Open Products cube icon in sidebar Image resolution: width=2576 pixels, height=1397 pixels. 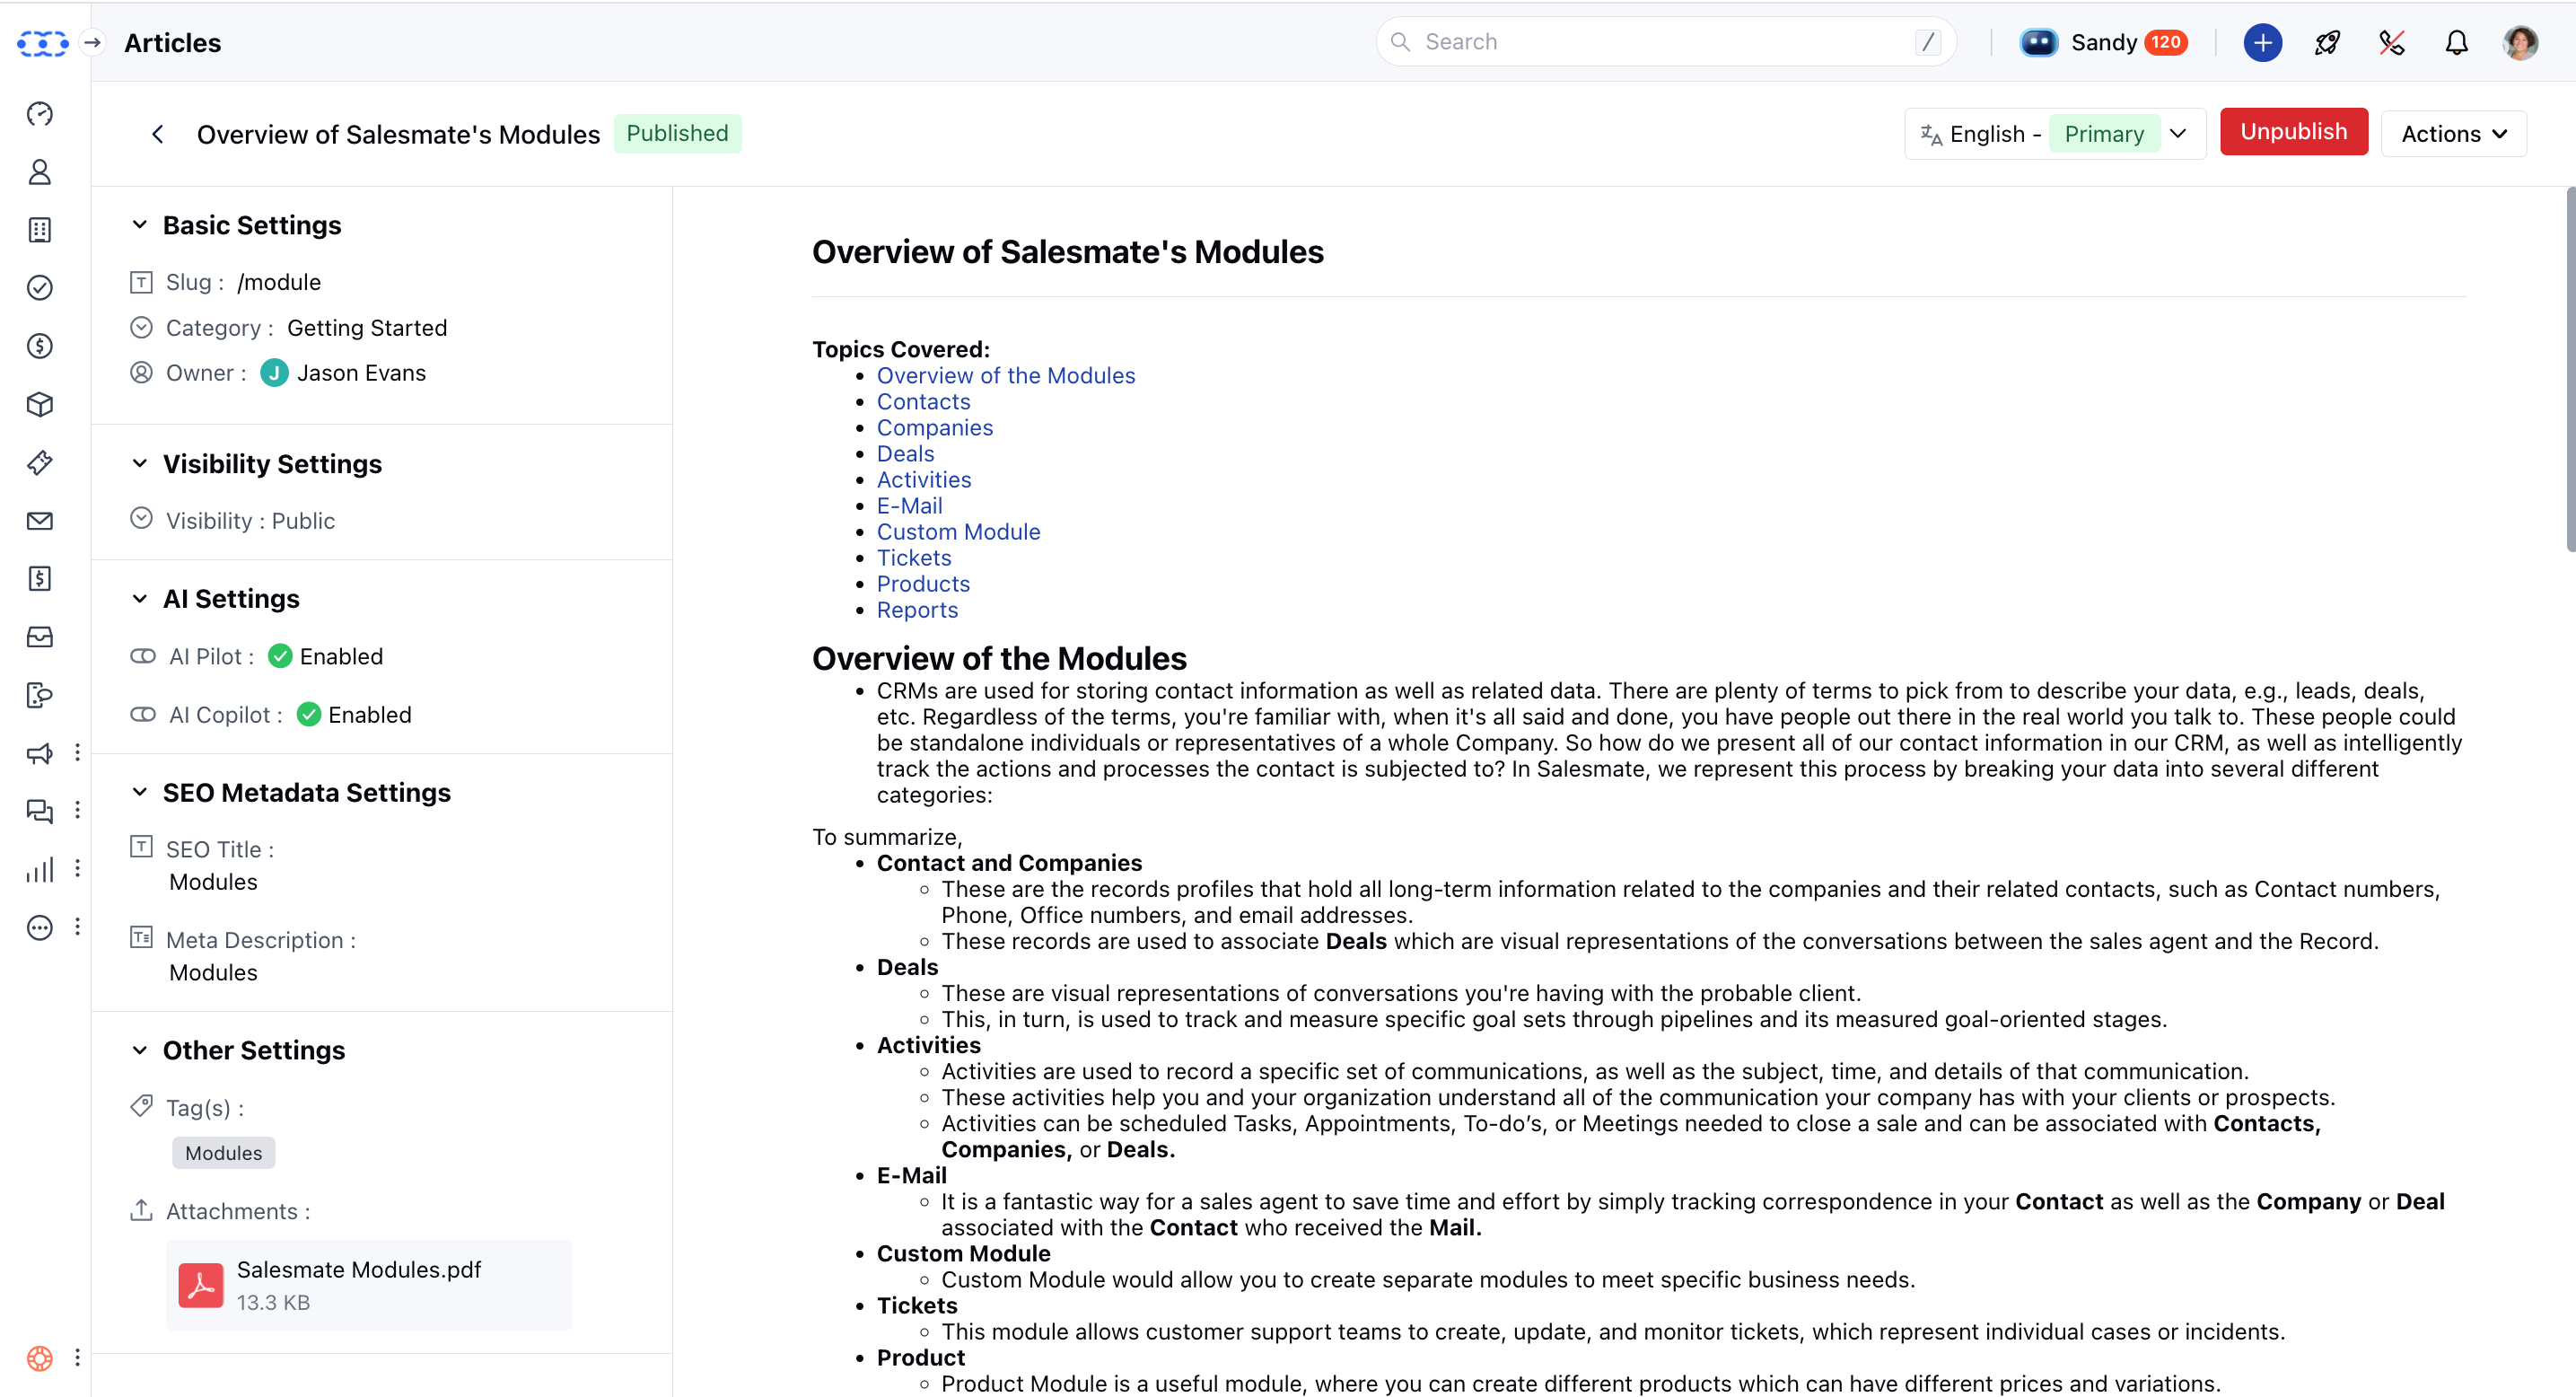pyautogui.click(x=40, y=404)
